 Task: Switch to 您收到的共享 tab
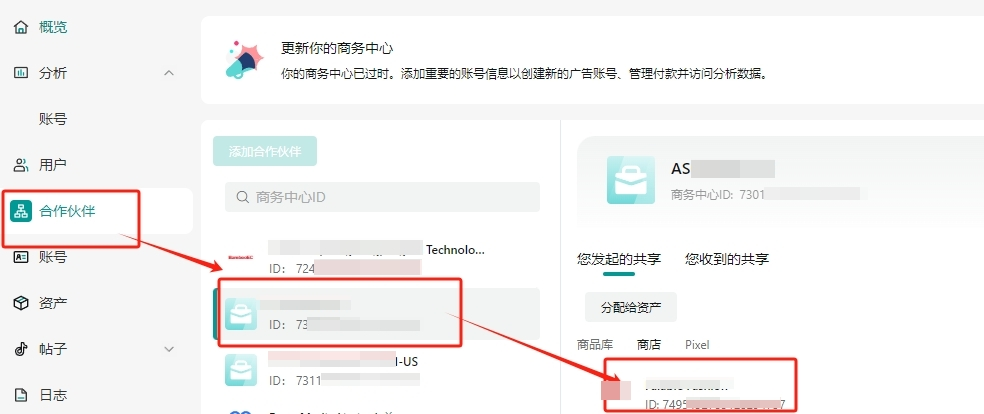[x=727, y=259]
